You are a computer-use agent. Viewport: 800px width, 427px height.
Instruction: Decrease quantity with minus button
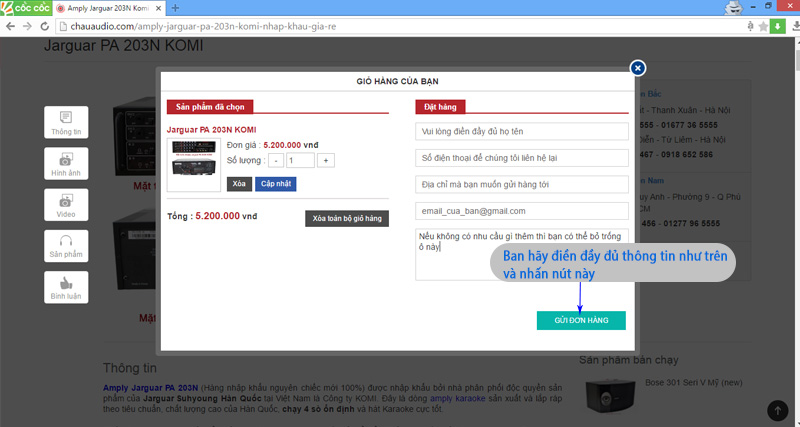click(x=276, y=161)
